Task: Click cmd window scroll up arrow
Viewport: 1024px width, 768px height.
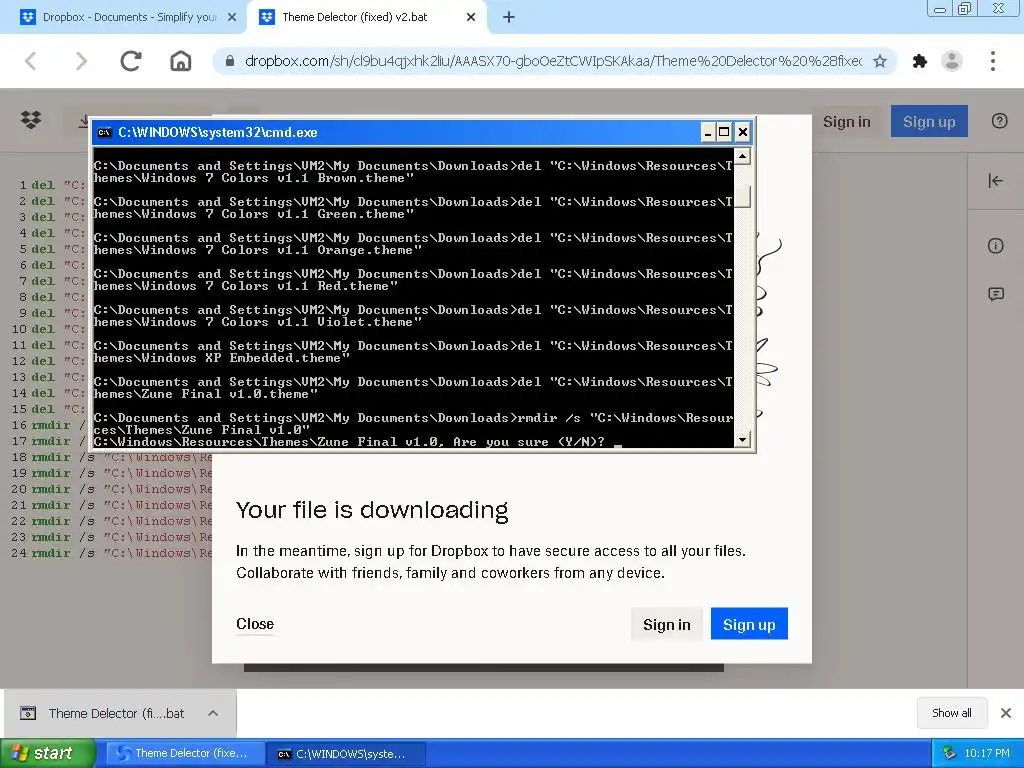Action: pyautogui.click(x=742, y=156)
